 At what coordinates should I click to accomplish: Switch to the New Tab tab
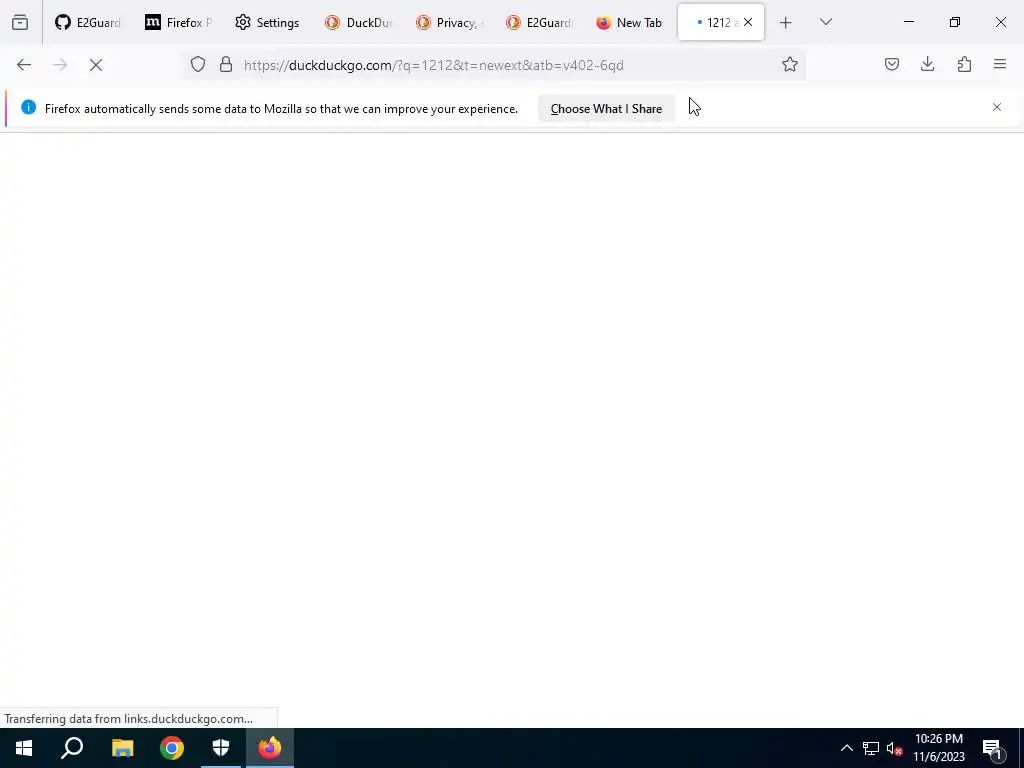pyautogui.click(x=628, y=22)
